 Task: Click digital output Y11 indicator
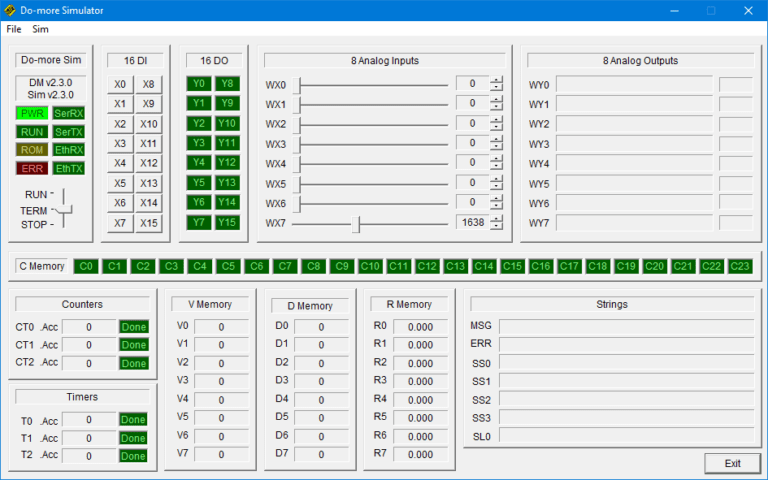[227, 143]
